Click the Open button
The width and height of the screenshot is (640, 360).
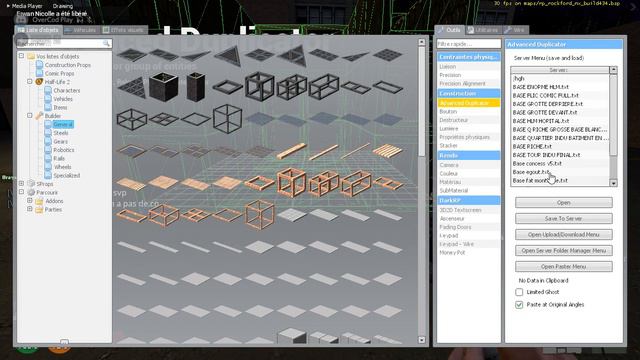563,202
